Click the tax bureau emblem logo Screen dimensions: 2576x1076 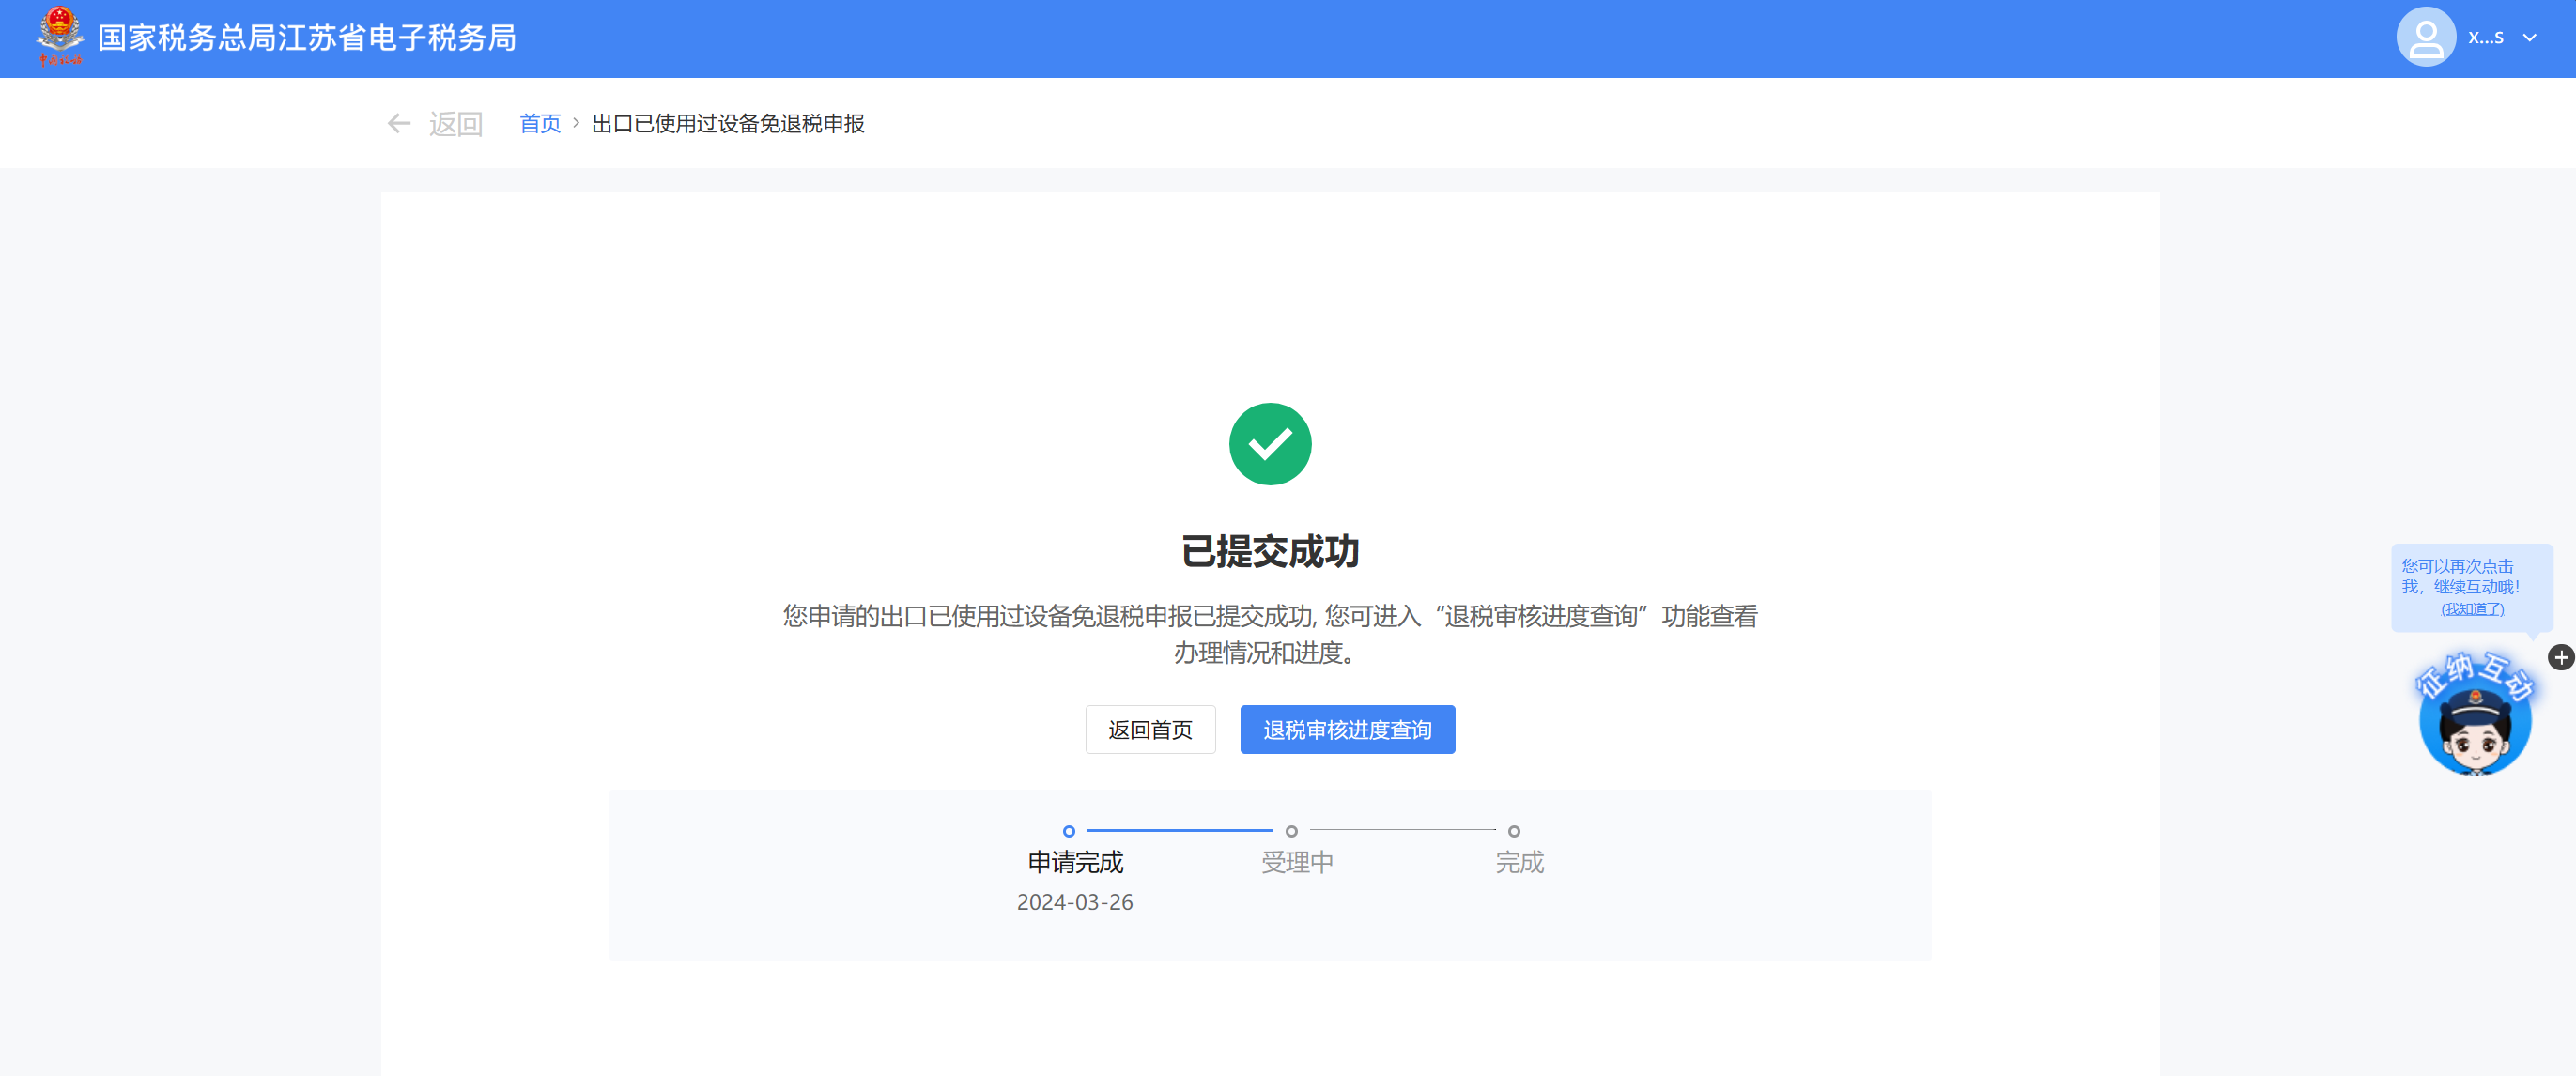click(x=60, y=36)
